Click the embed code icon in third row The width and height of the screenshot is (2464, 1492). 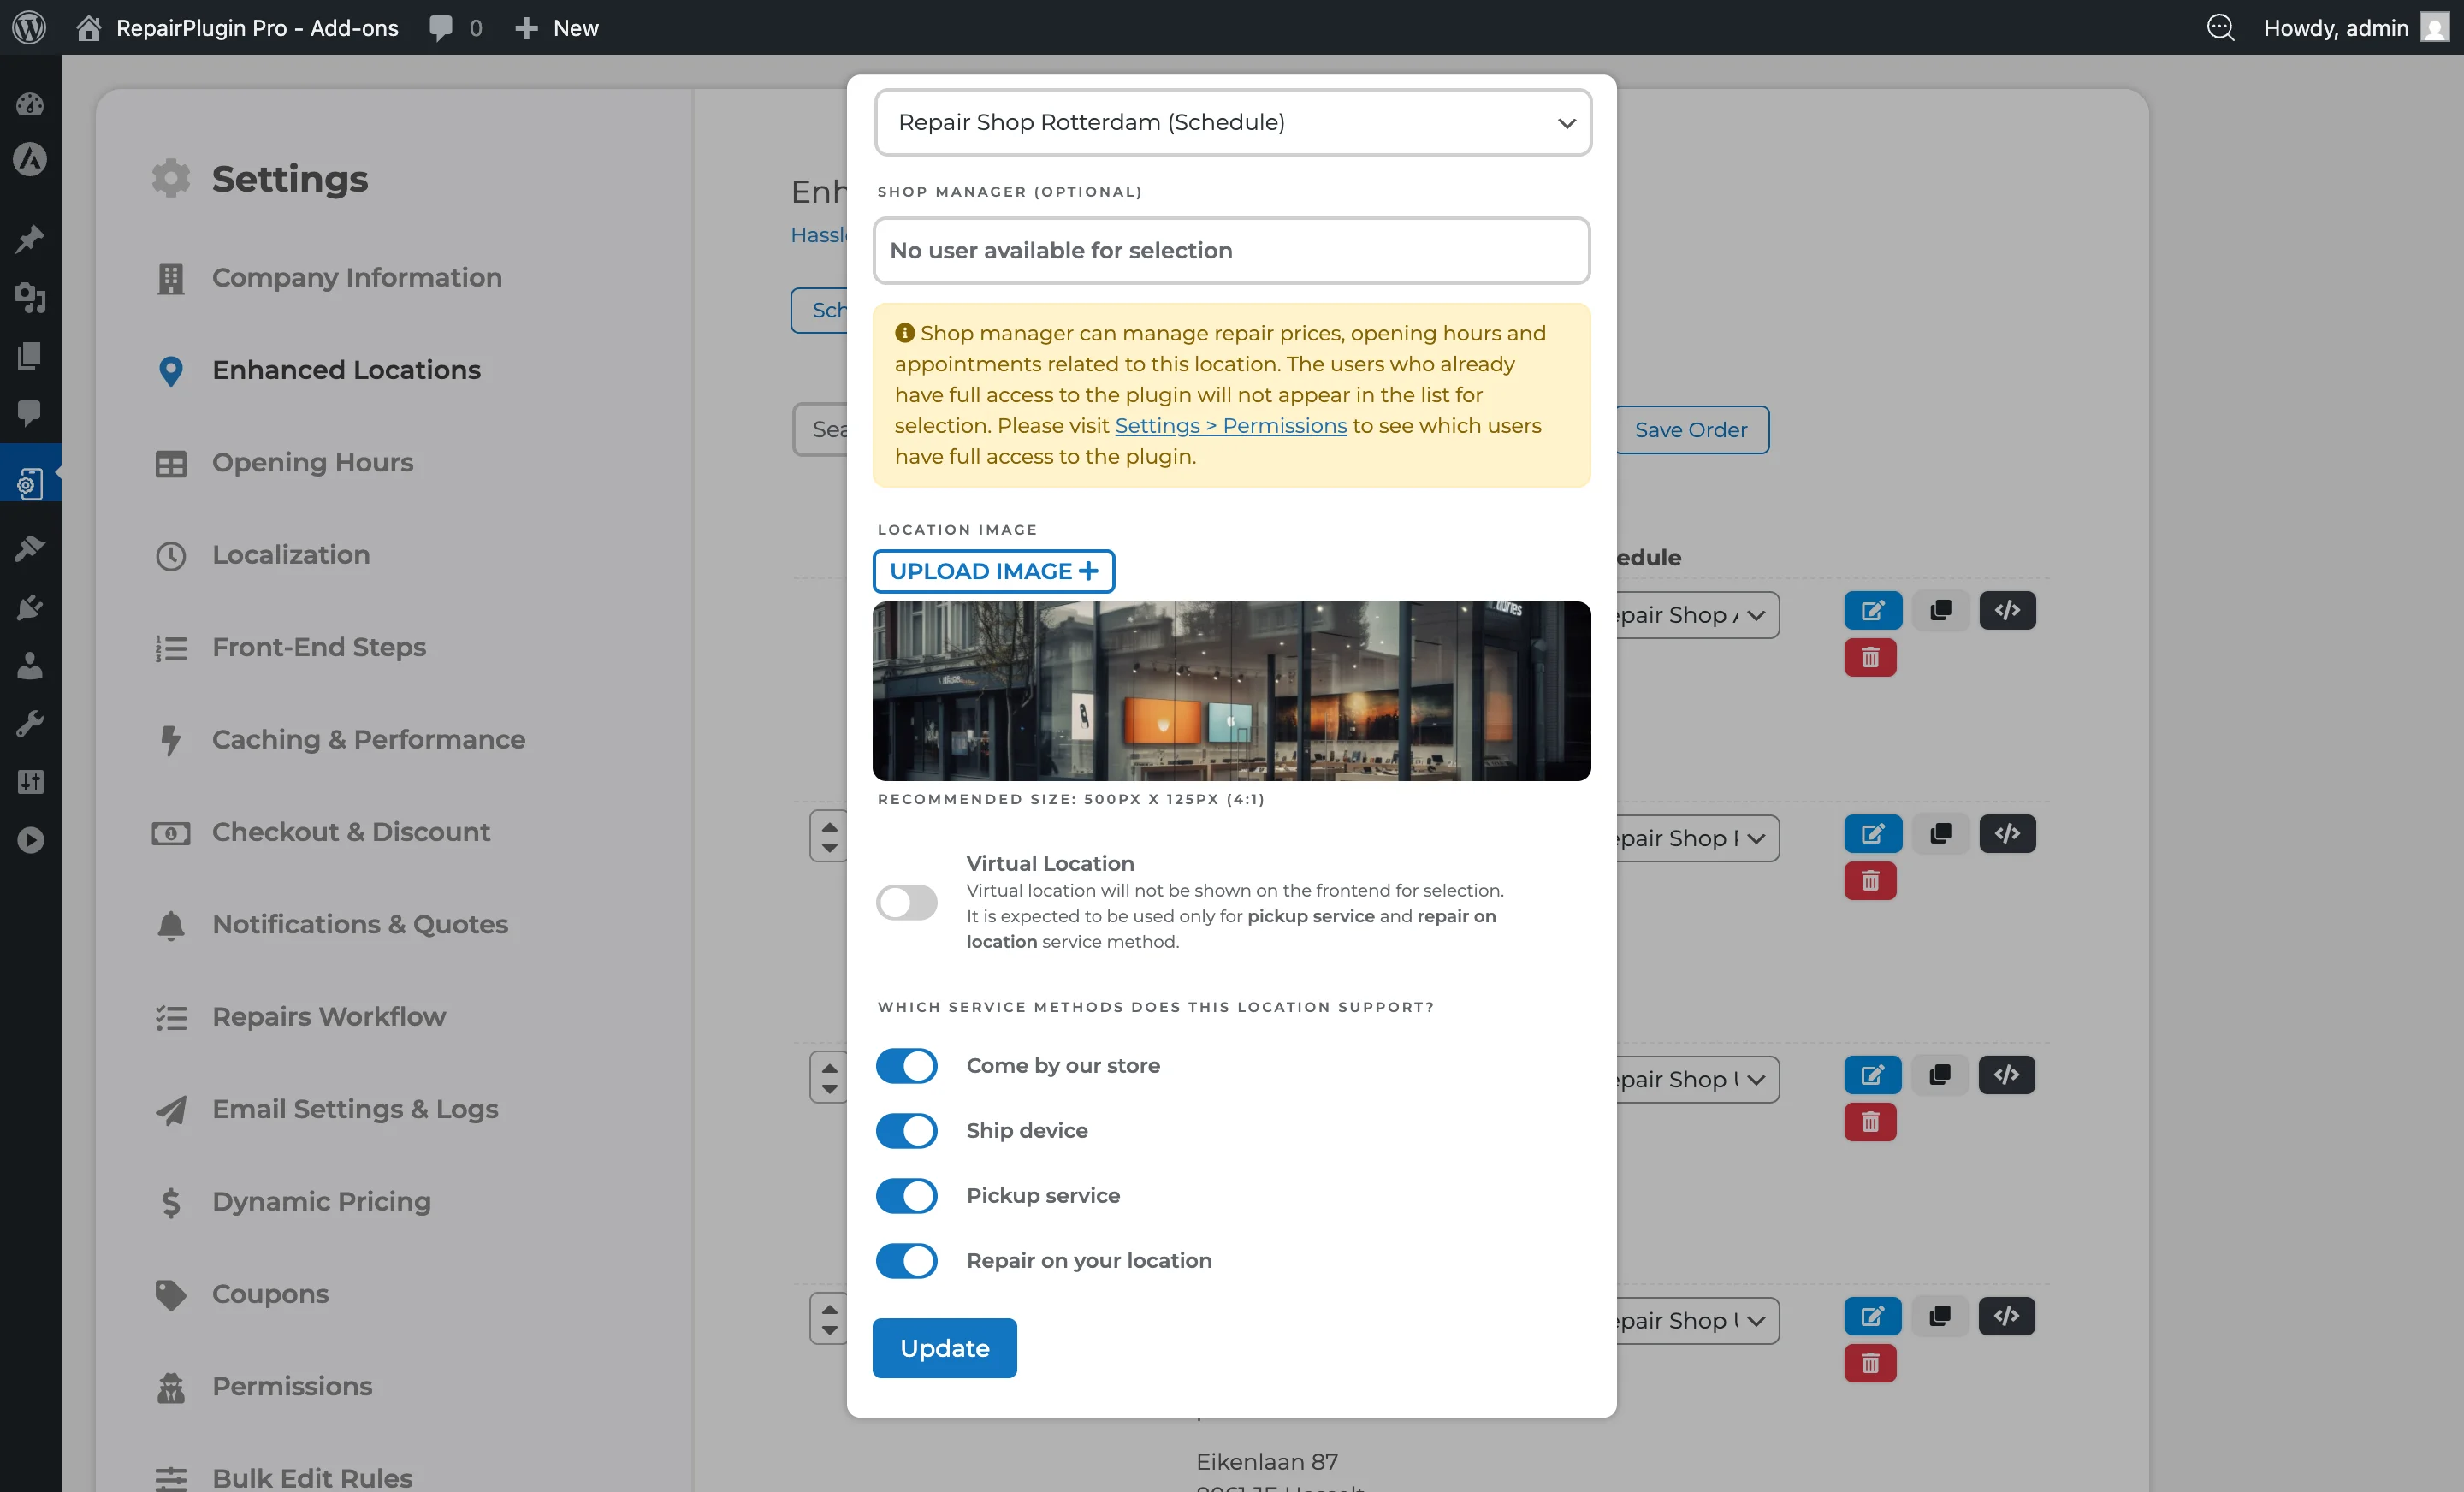click(x=2006, y=1075)
